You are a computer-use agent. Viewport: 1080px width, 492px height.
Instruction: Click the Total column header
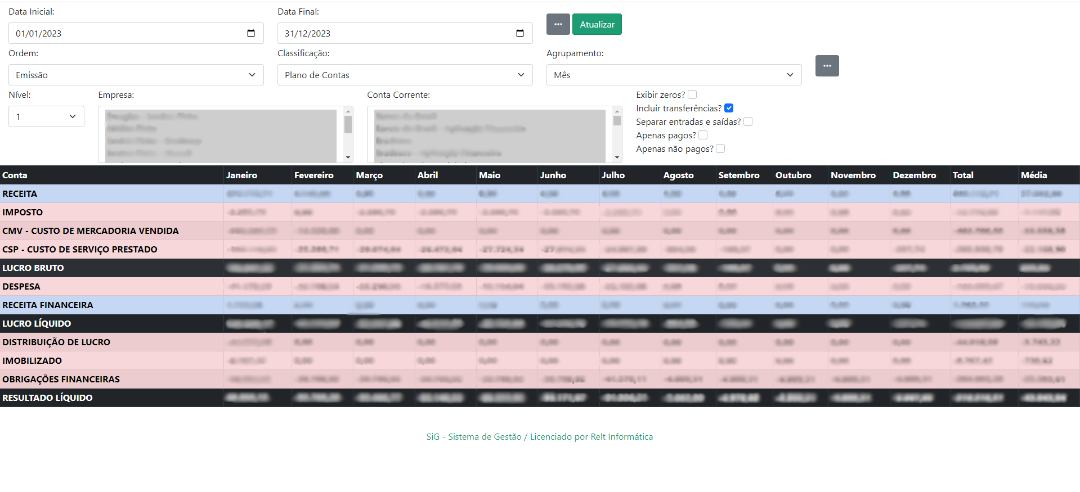click(963, 175)
